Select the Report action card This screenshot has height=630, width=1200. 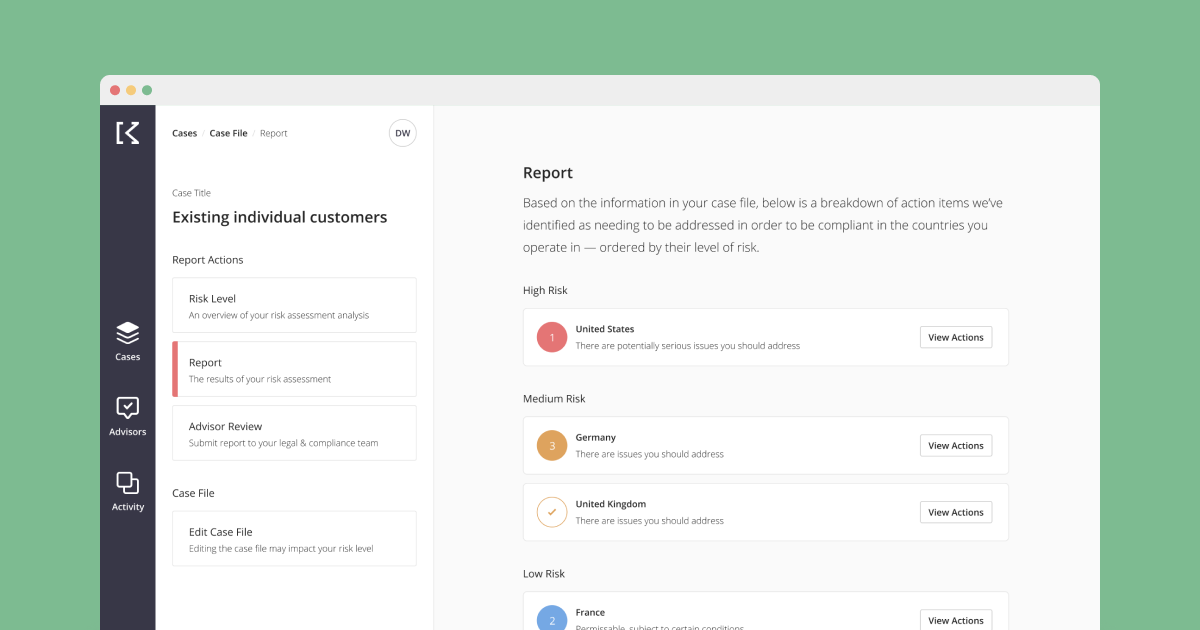click(x=294, y=369)
